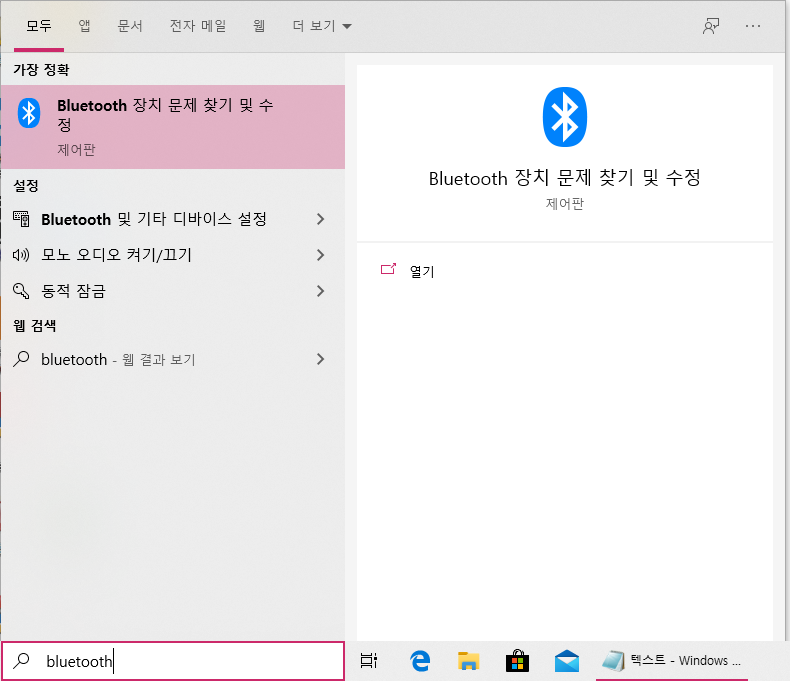
Task: Click the key icon next to 동적 잠금
Action: click(x=21, y=291)
